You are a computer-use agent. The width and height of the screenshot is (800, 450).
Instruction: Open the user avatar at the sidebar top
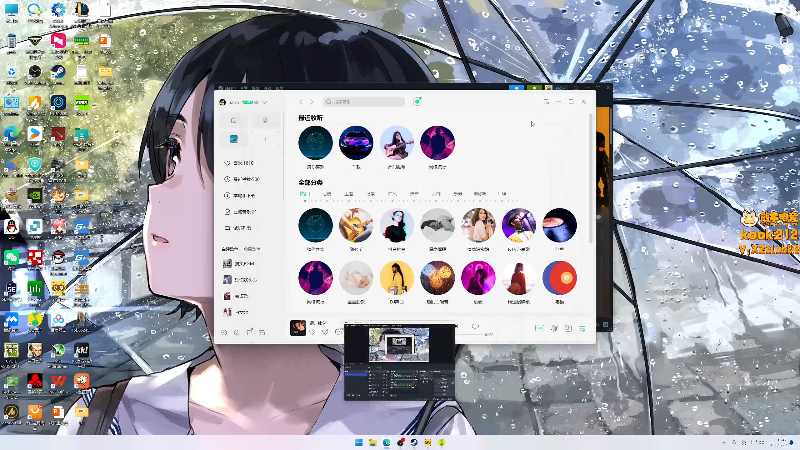click(222, 102)
